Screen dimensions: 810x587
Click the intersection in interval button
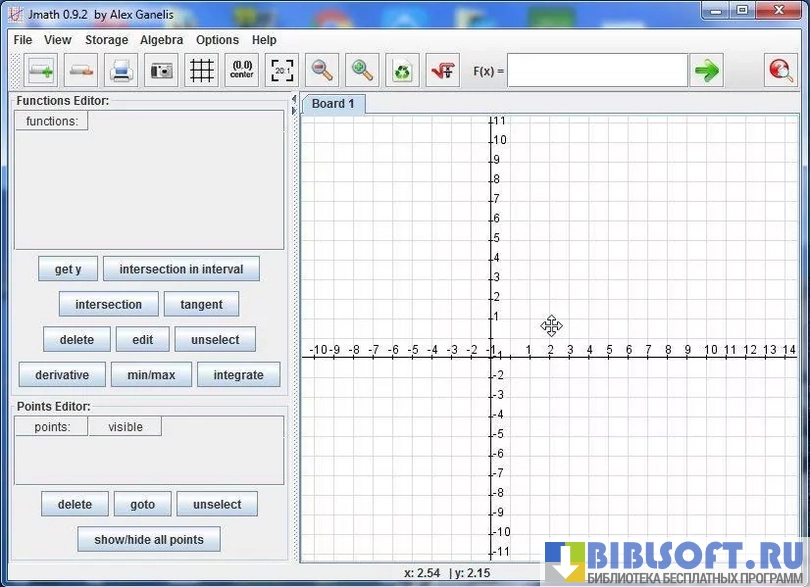[181, 269]
